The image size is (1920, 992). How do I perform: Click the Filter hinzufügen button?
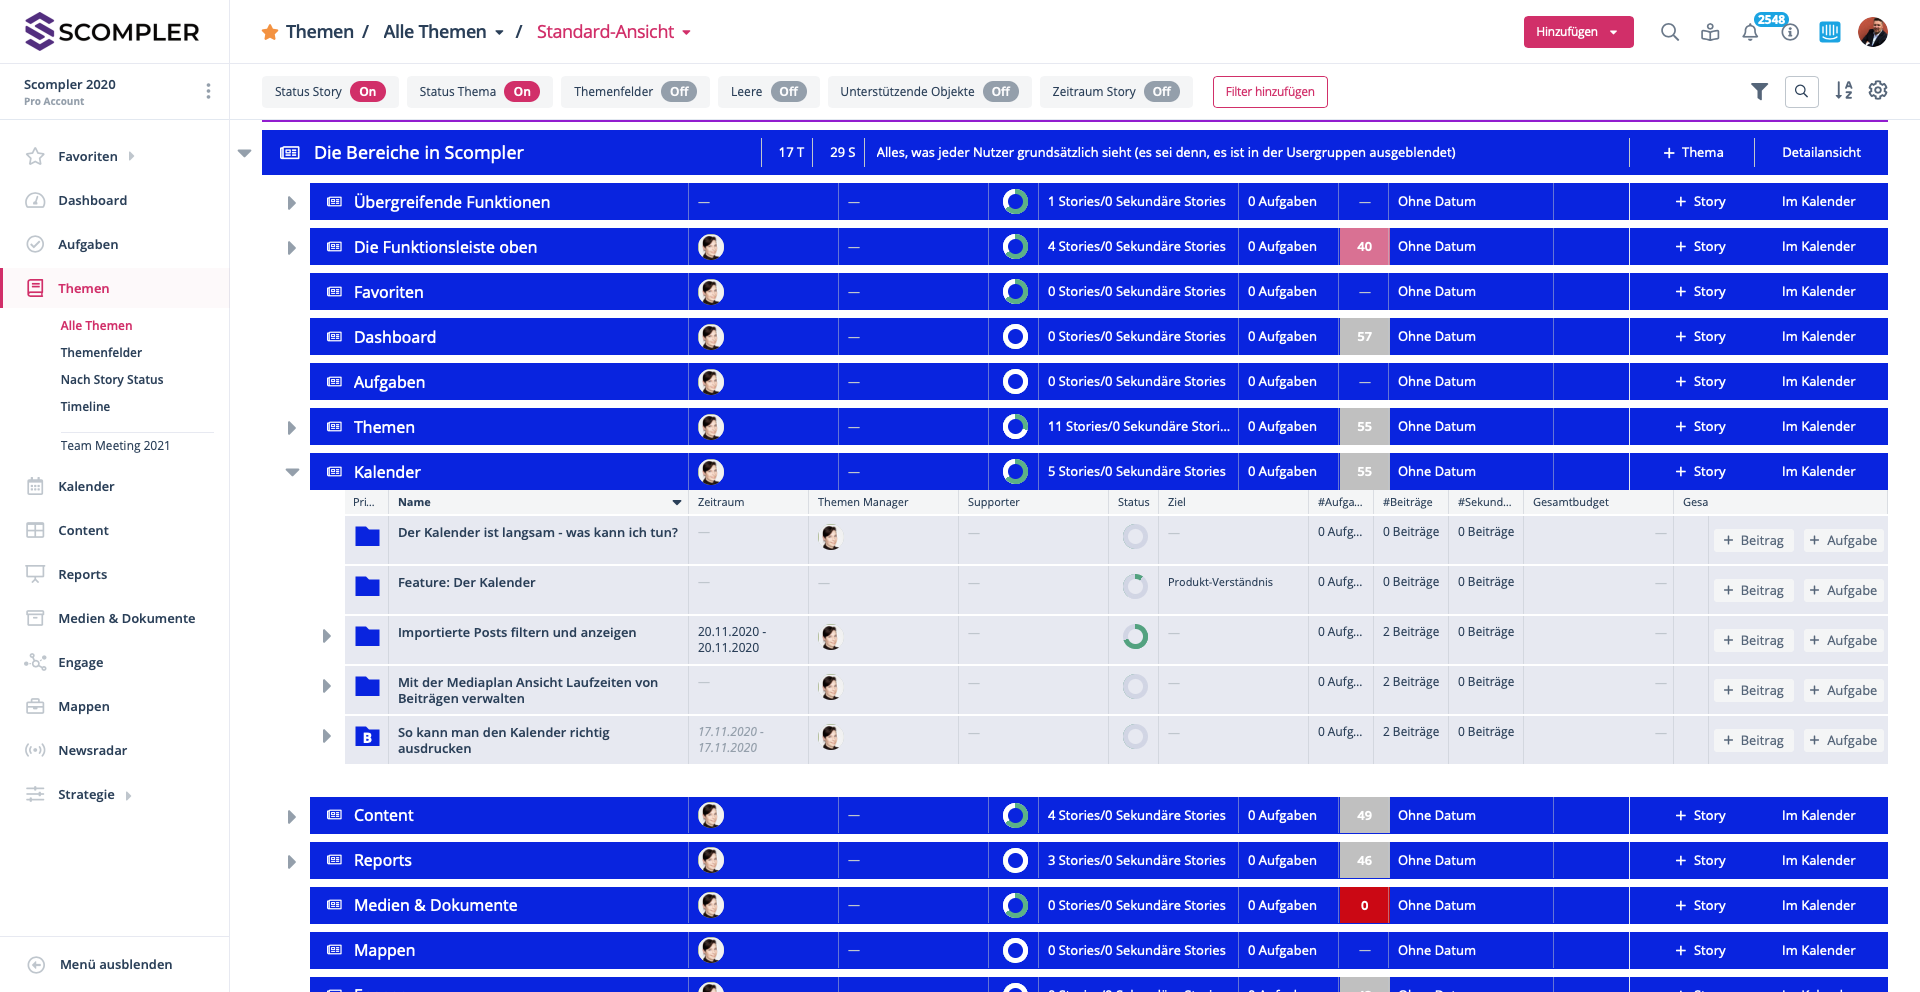click(x=1270, y=92)
